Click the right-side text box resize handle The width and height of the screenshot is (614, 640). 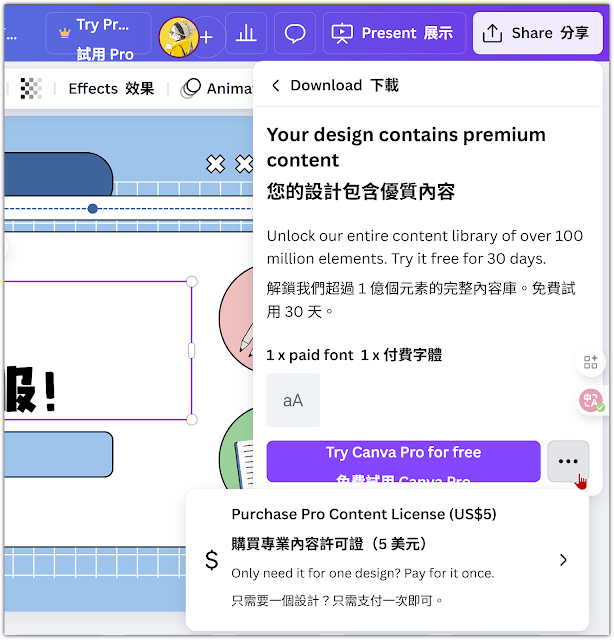[191, 351]
